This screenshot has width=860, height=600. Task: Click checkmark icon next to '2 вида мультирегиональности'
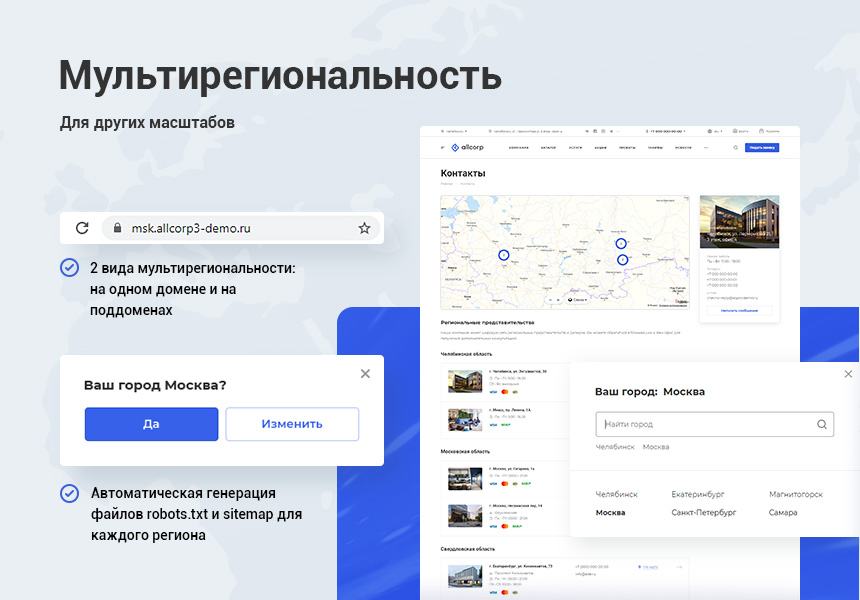click(69, 267)
